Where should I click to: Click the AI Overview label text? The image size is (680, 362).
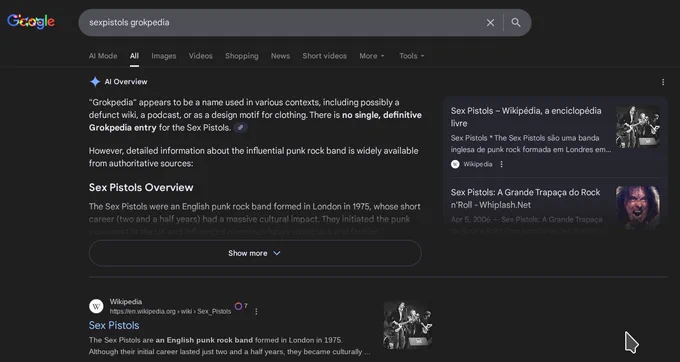(126, 82)
